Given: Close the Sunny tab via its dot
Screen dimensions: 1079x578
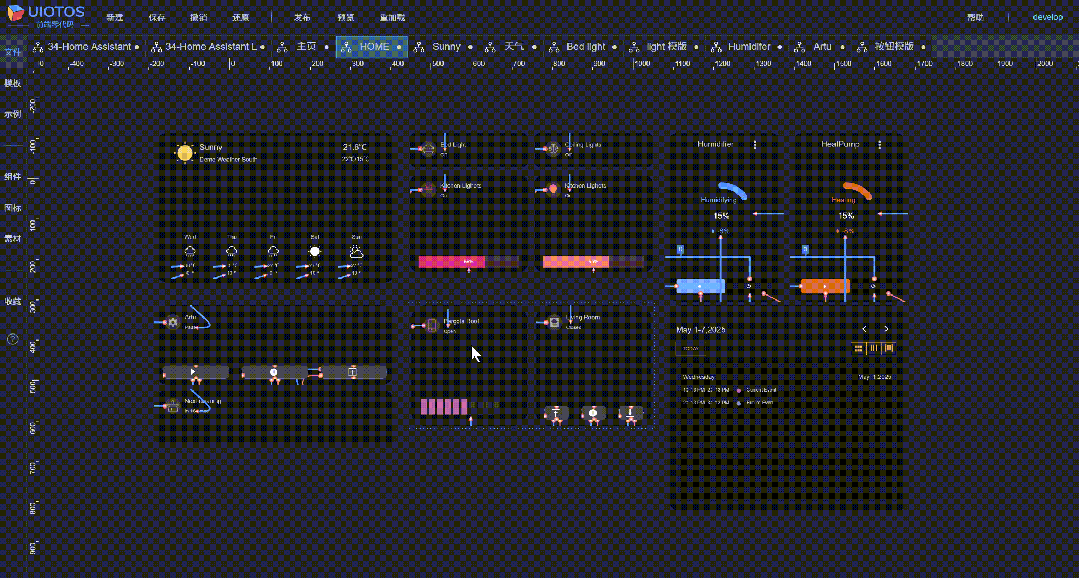Looking at the screenshot, I should click(x=470, y=47).
